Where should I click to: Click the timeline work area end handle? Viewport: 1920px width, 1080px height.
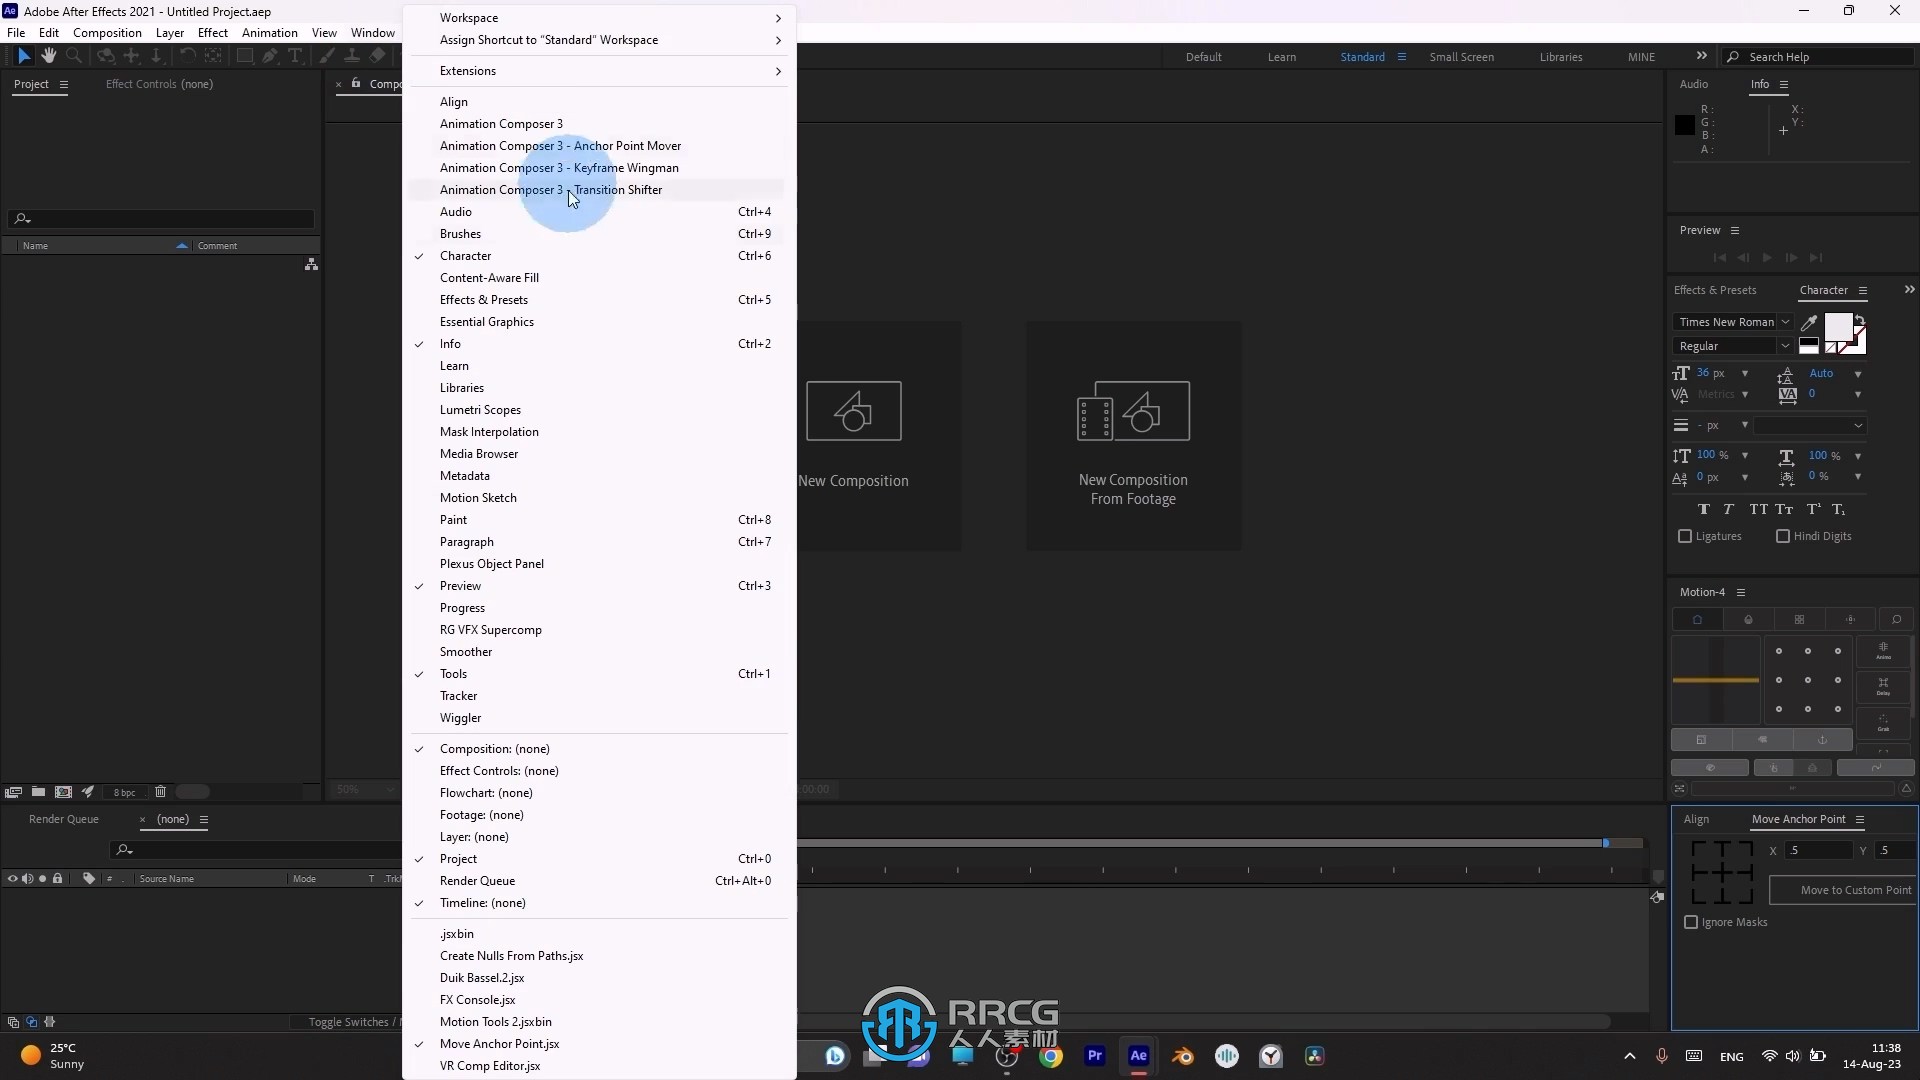coord(1606,843)
